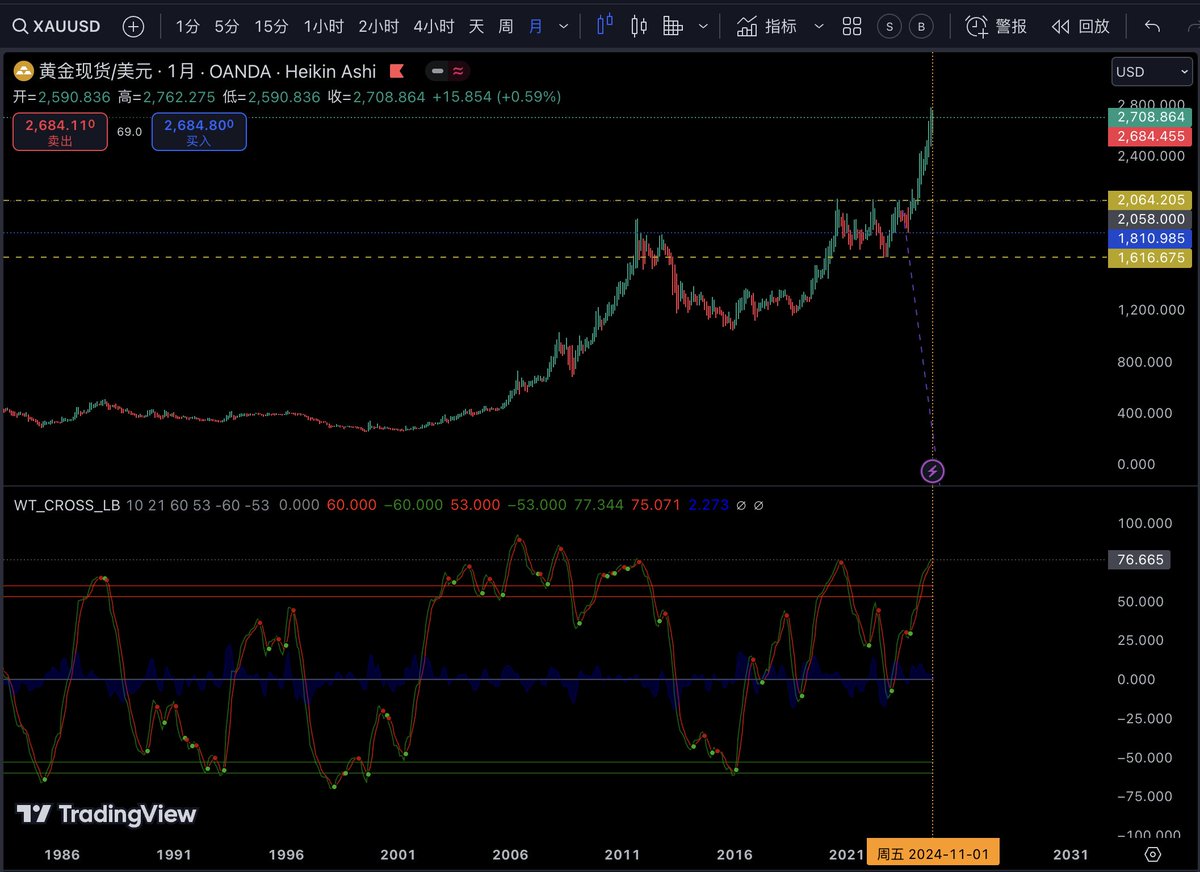The height and width of the screenshot is (872, 1200).
Task: Click the circled S button
Action: 888,27
